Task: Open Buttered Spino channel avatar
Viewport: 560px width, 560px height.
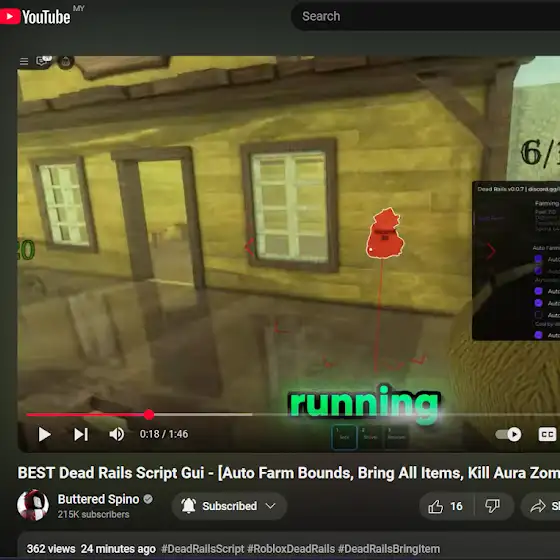Action: (x=33, y=505)
